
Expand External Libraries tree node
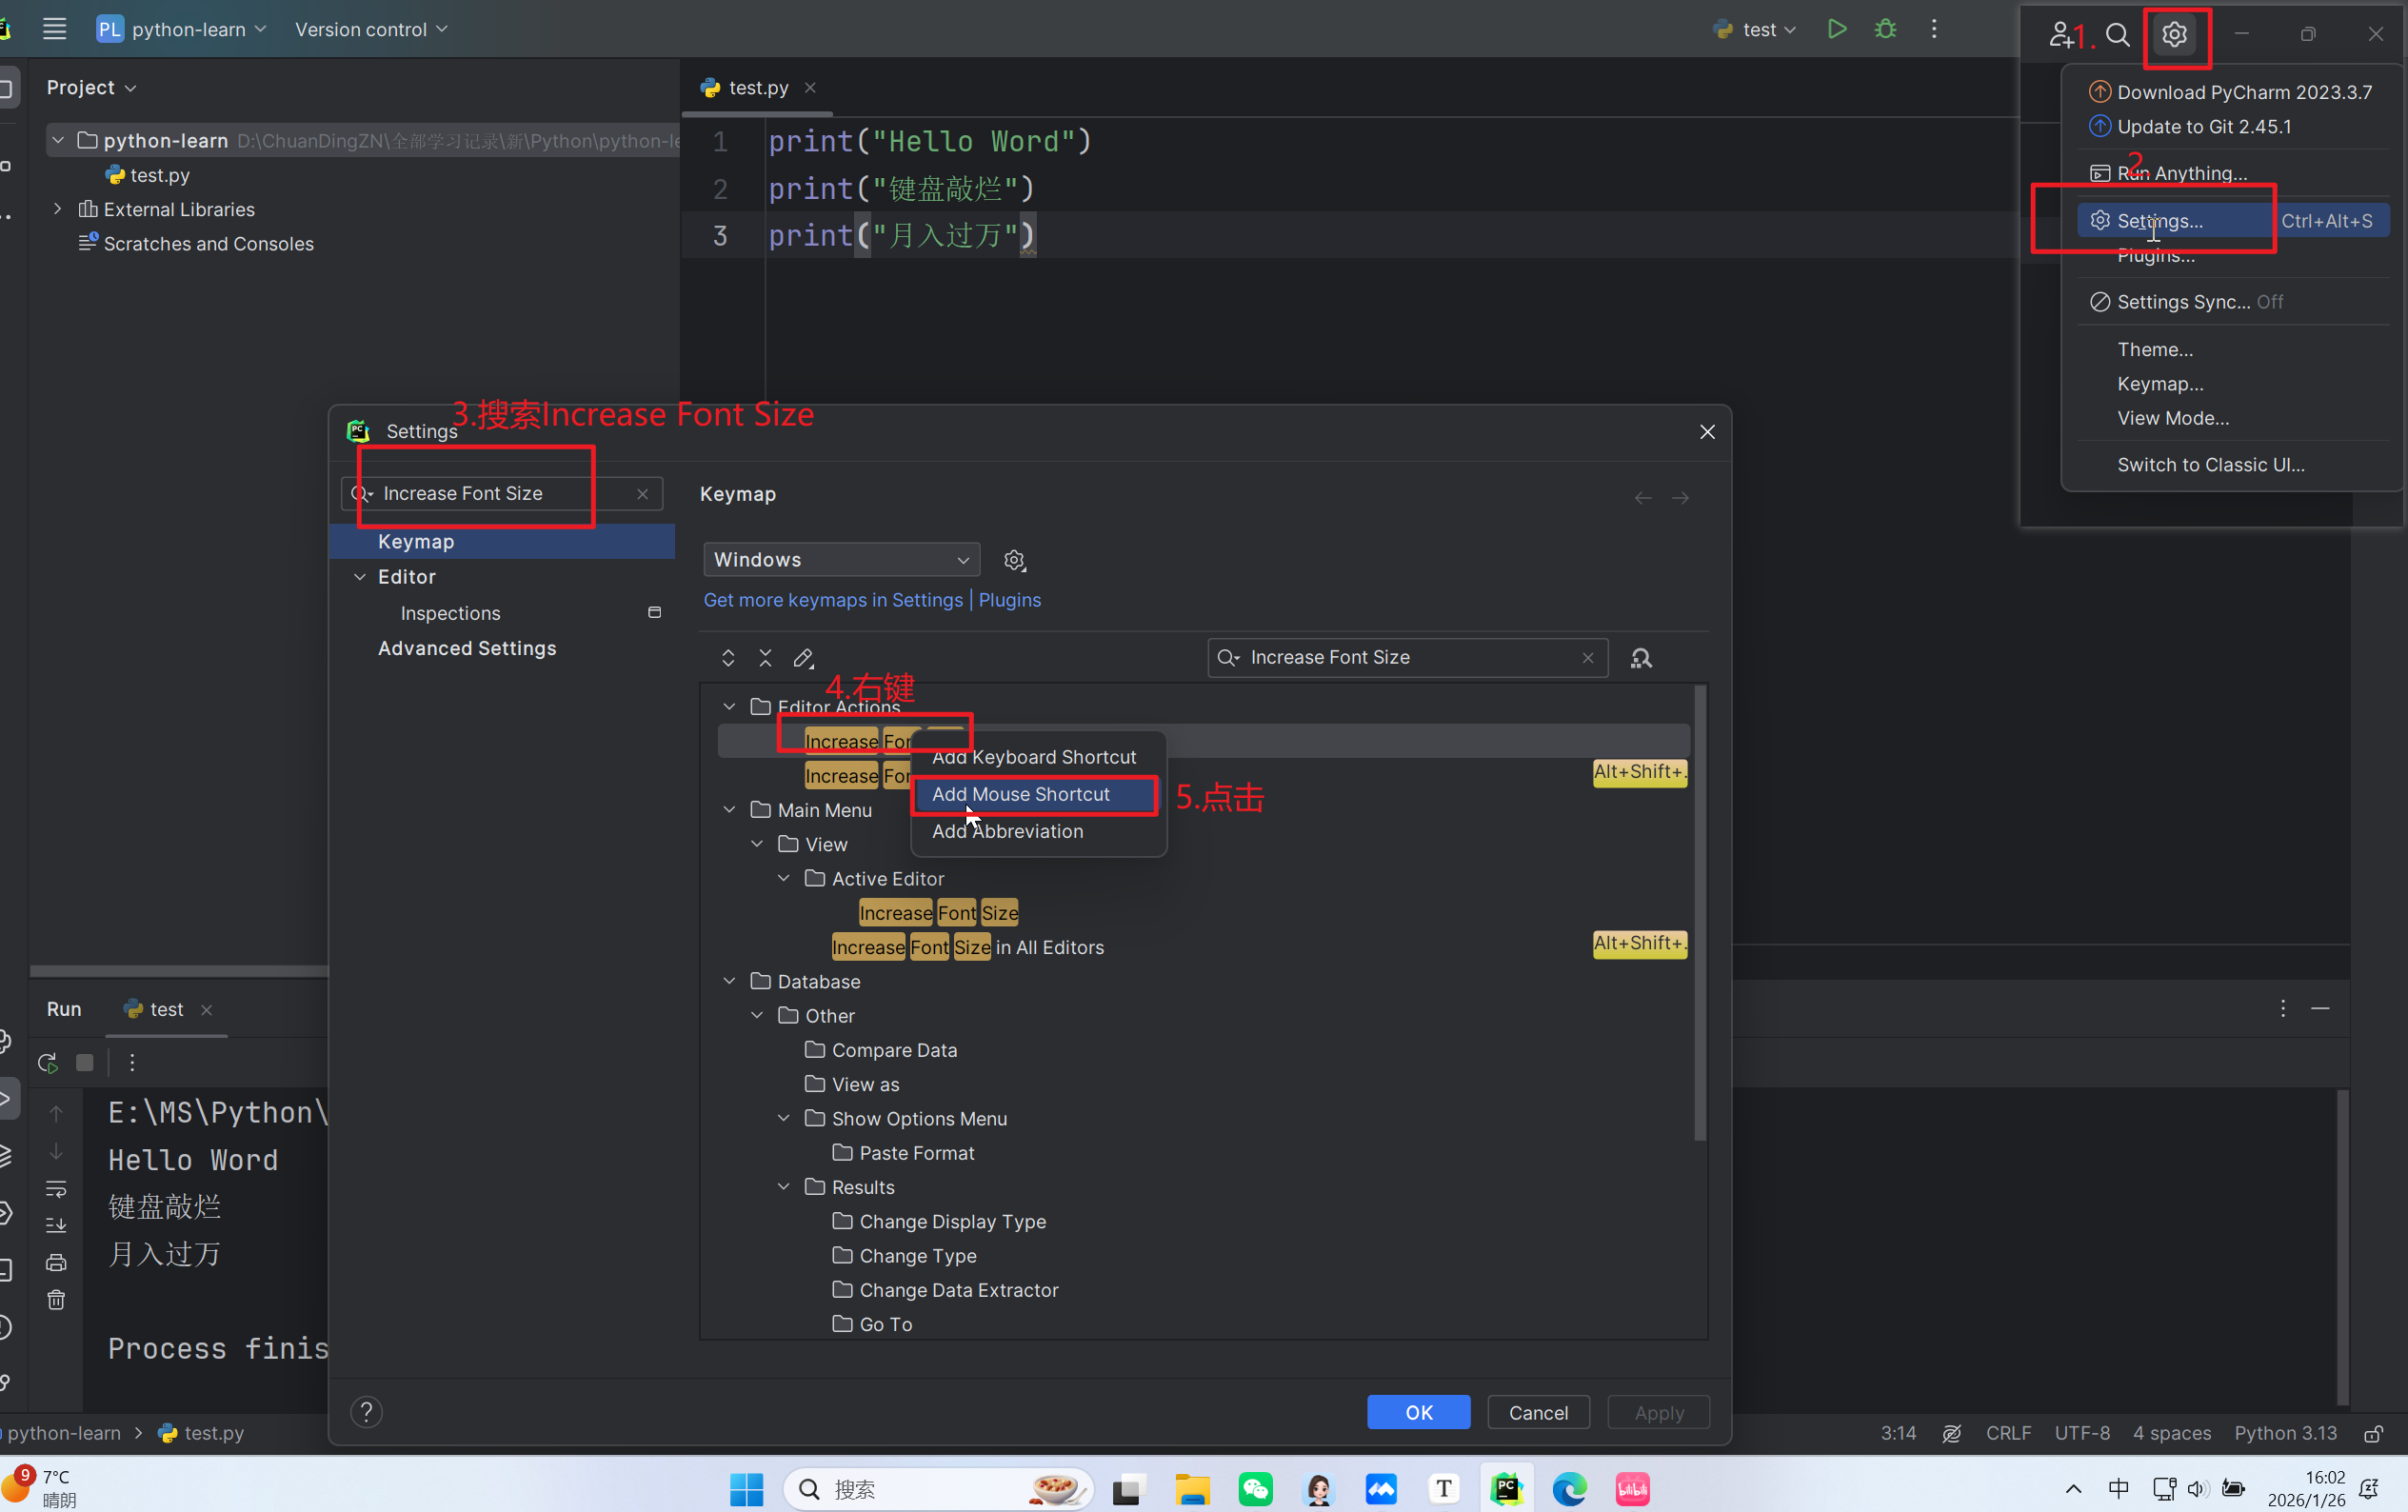pyautogui.click(x=58, y=209)
